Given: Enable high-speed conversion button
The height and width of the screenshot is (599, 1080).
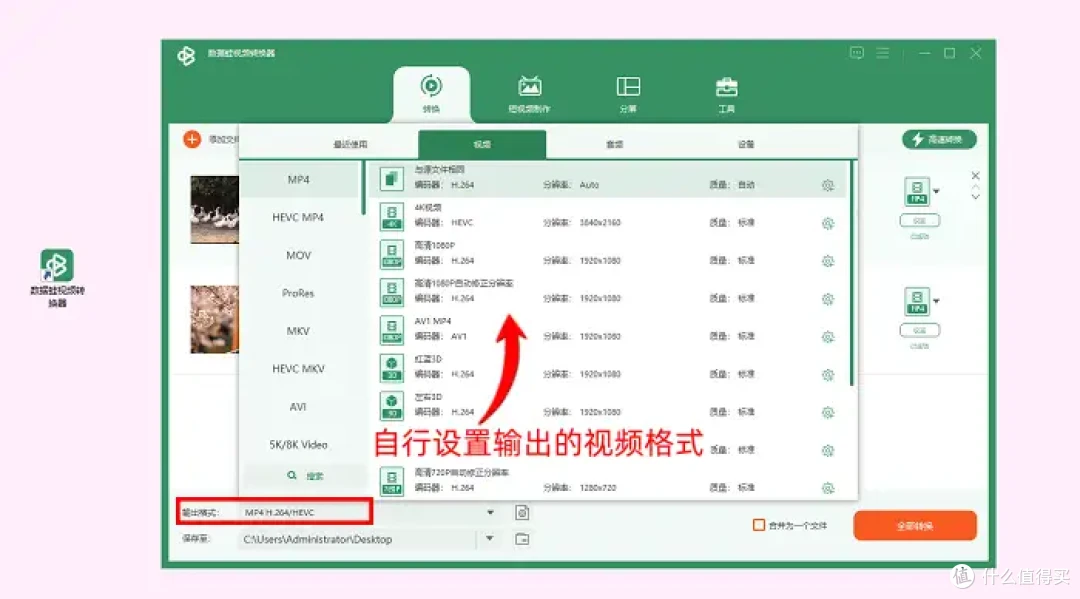Looking at the screenshot, I should point(939,139).
